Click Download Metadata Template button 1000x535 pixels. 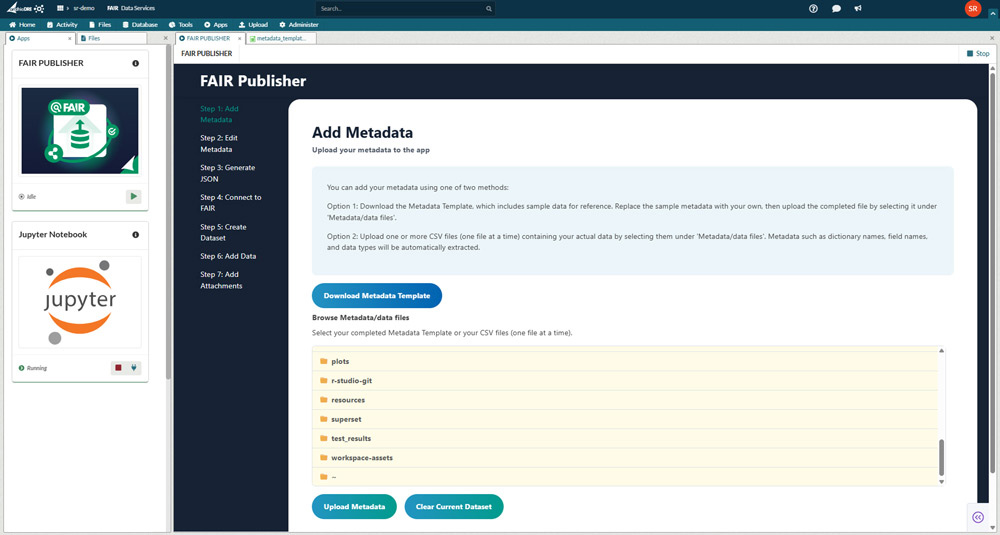pyautogui.click(x=376, y=296)
